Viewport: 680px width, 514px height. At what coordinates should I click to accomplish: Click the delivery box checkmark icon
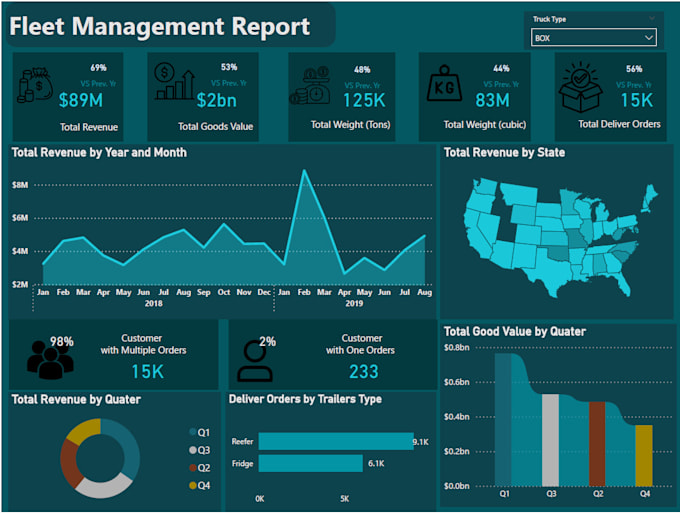click(580, 87)
